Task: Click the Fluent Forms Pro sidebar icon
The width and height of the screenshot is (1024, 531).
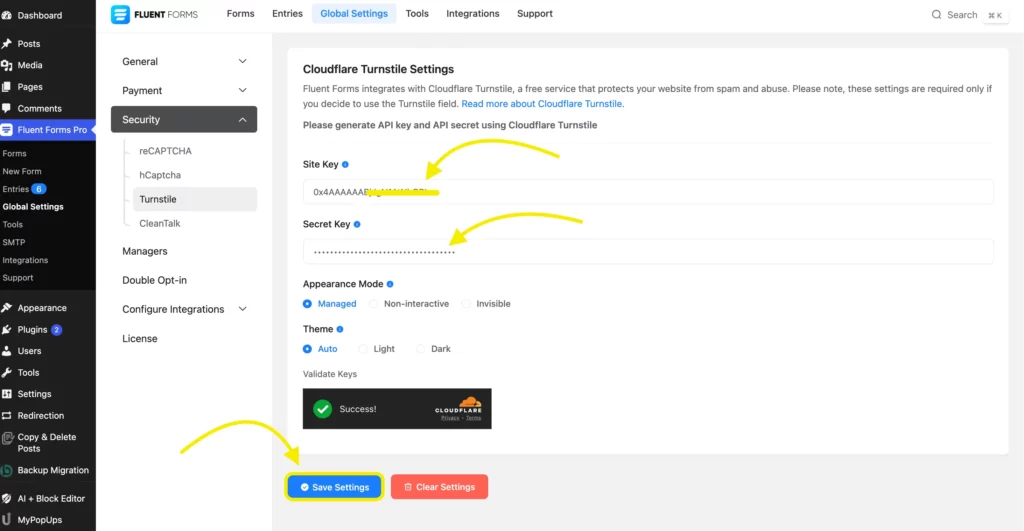Action: (7, 130)
